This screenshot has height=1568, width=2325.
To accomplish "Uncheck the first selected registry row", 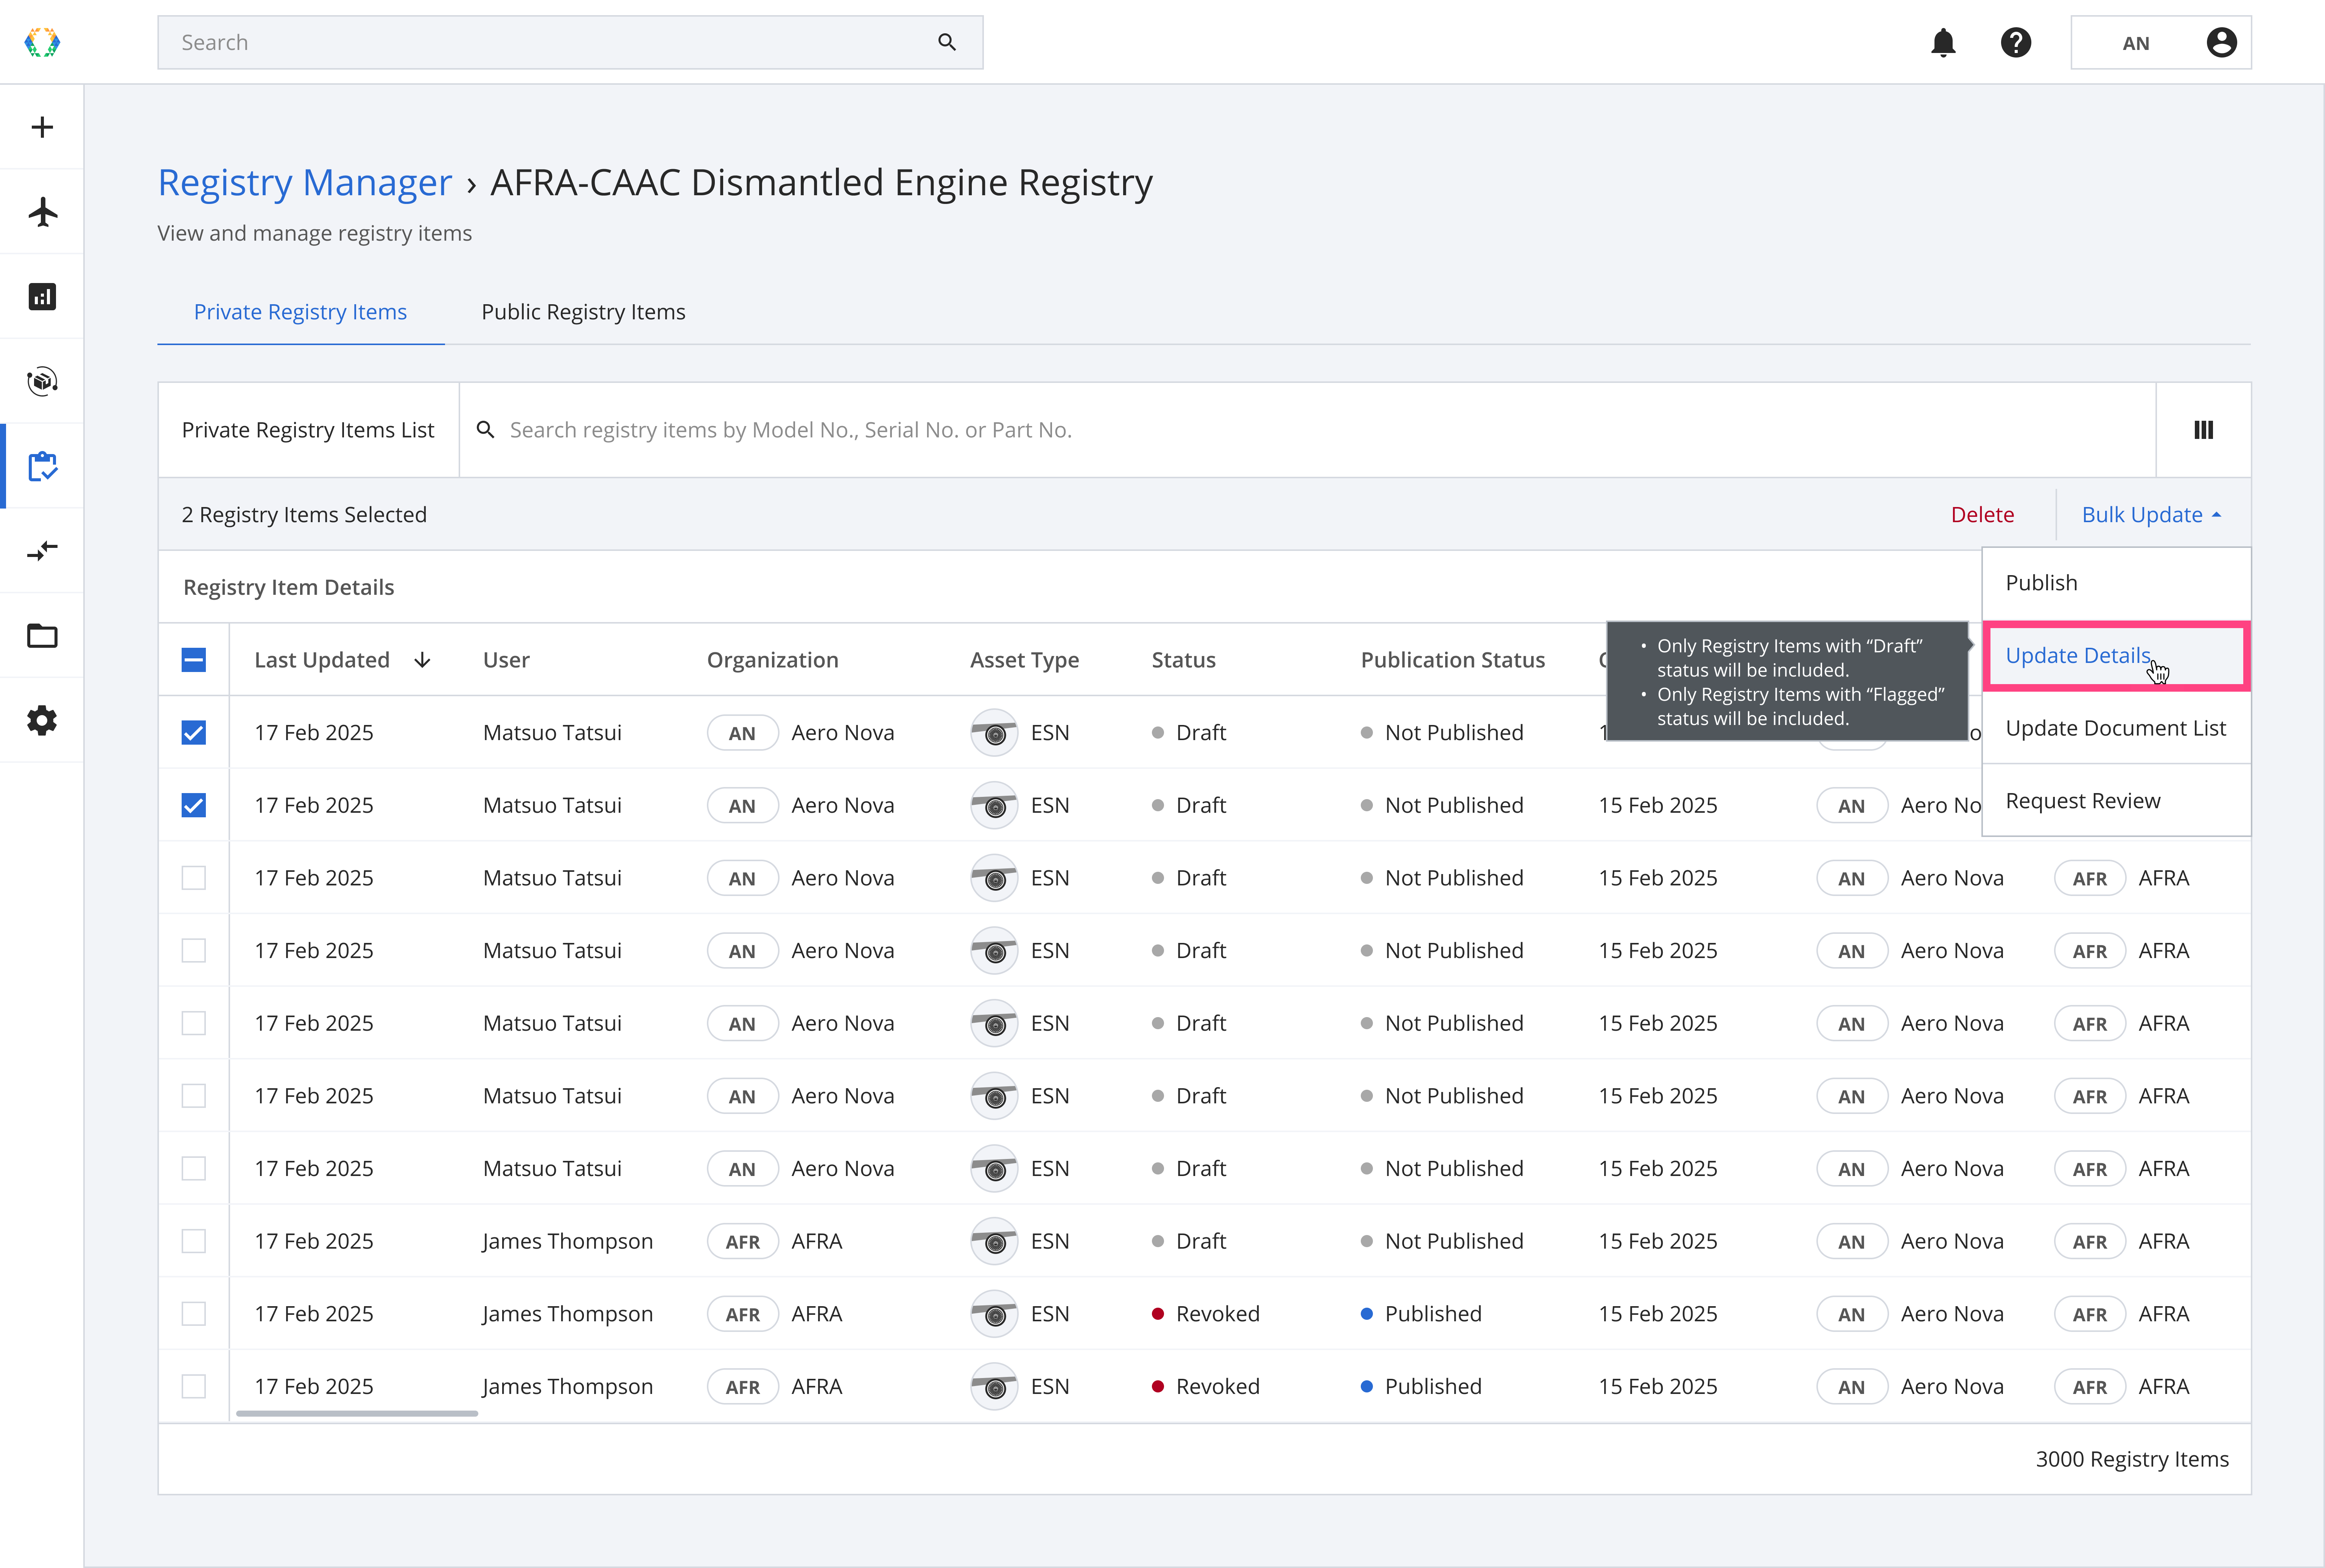I will (x=194, y=733).
